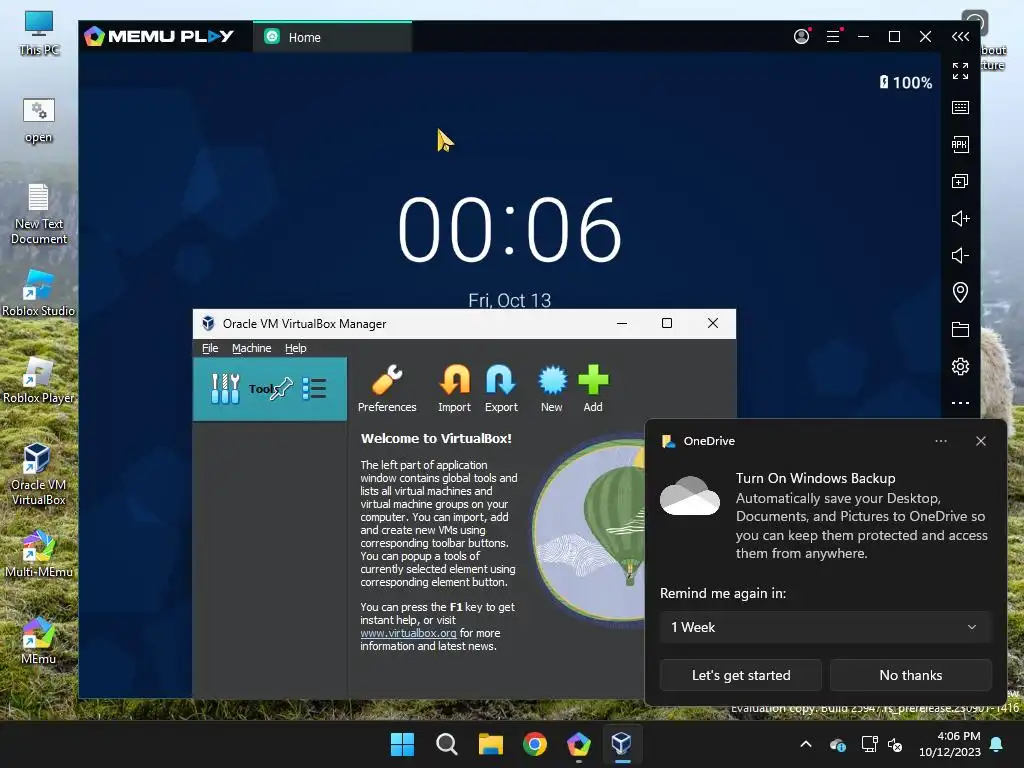Click the Let's get started button
This screenshot has height=768, width=1024.
(741, 675)
